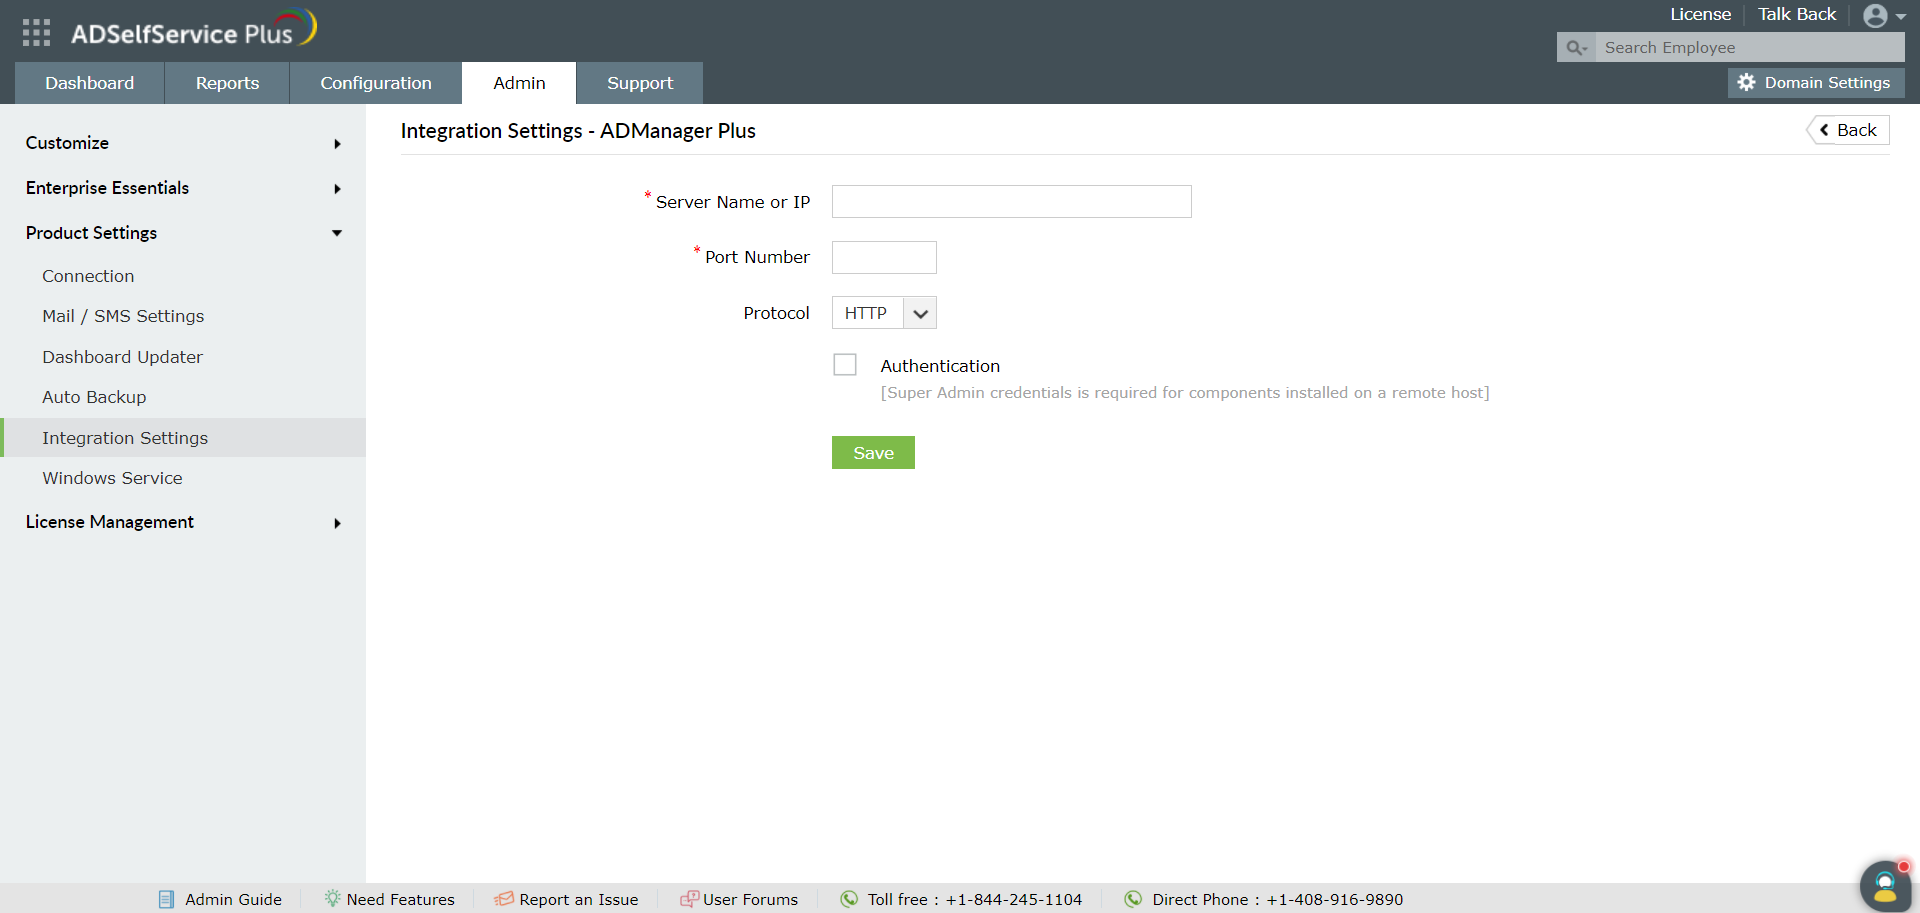Click the employee search magnifier icon
This screenshot has width=1920, height=913.
click(x=1576, y=47)
